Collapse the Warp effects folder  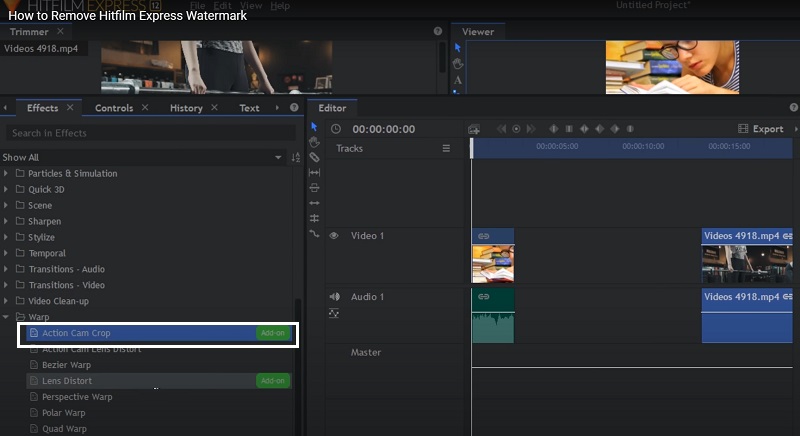pos(7,317)
